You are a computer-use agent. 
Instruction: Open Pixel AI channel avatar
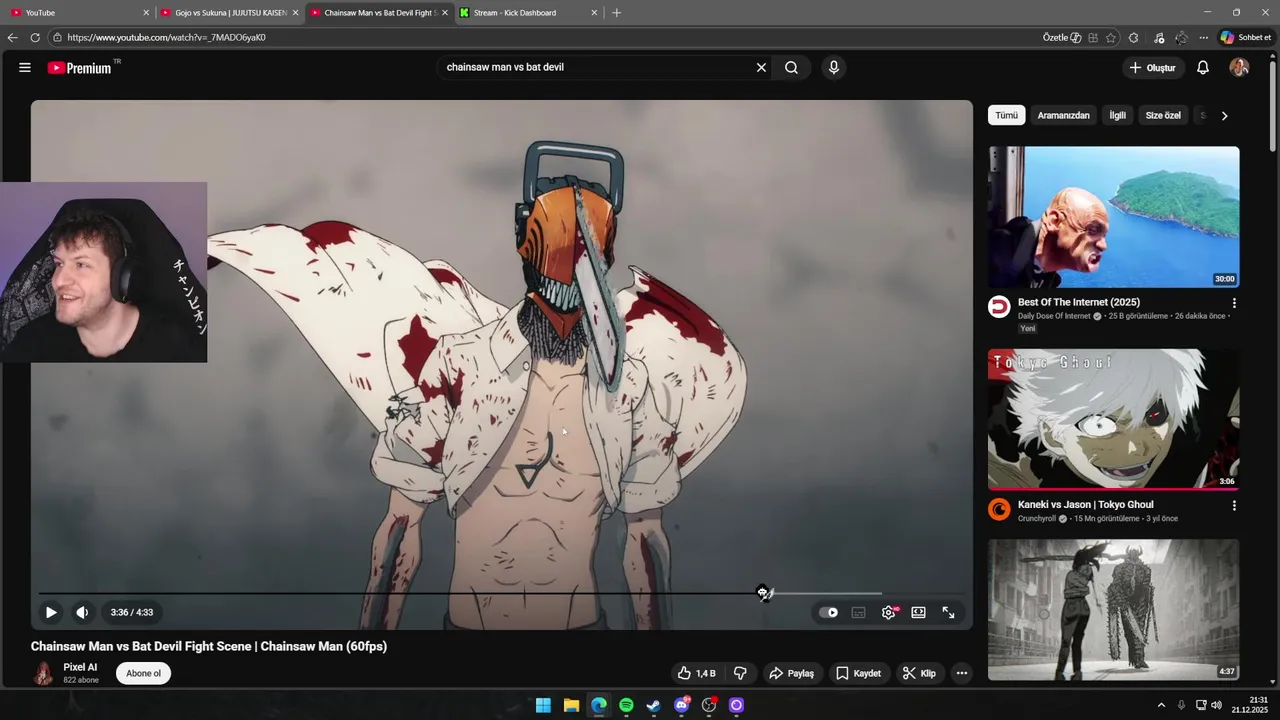(44, 673)
